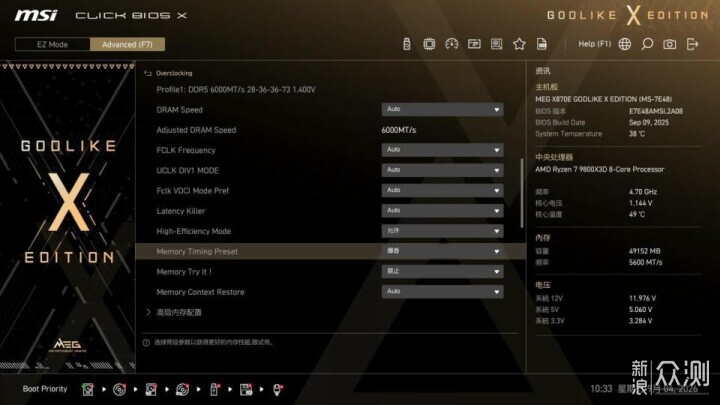The height and width of the screenshot is (405, 720).
Task: Open the Memory Context Restore dropdown
Action: pyautogui.click(x=442, y=292)
